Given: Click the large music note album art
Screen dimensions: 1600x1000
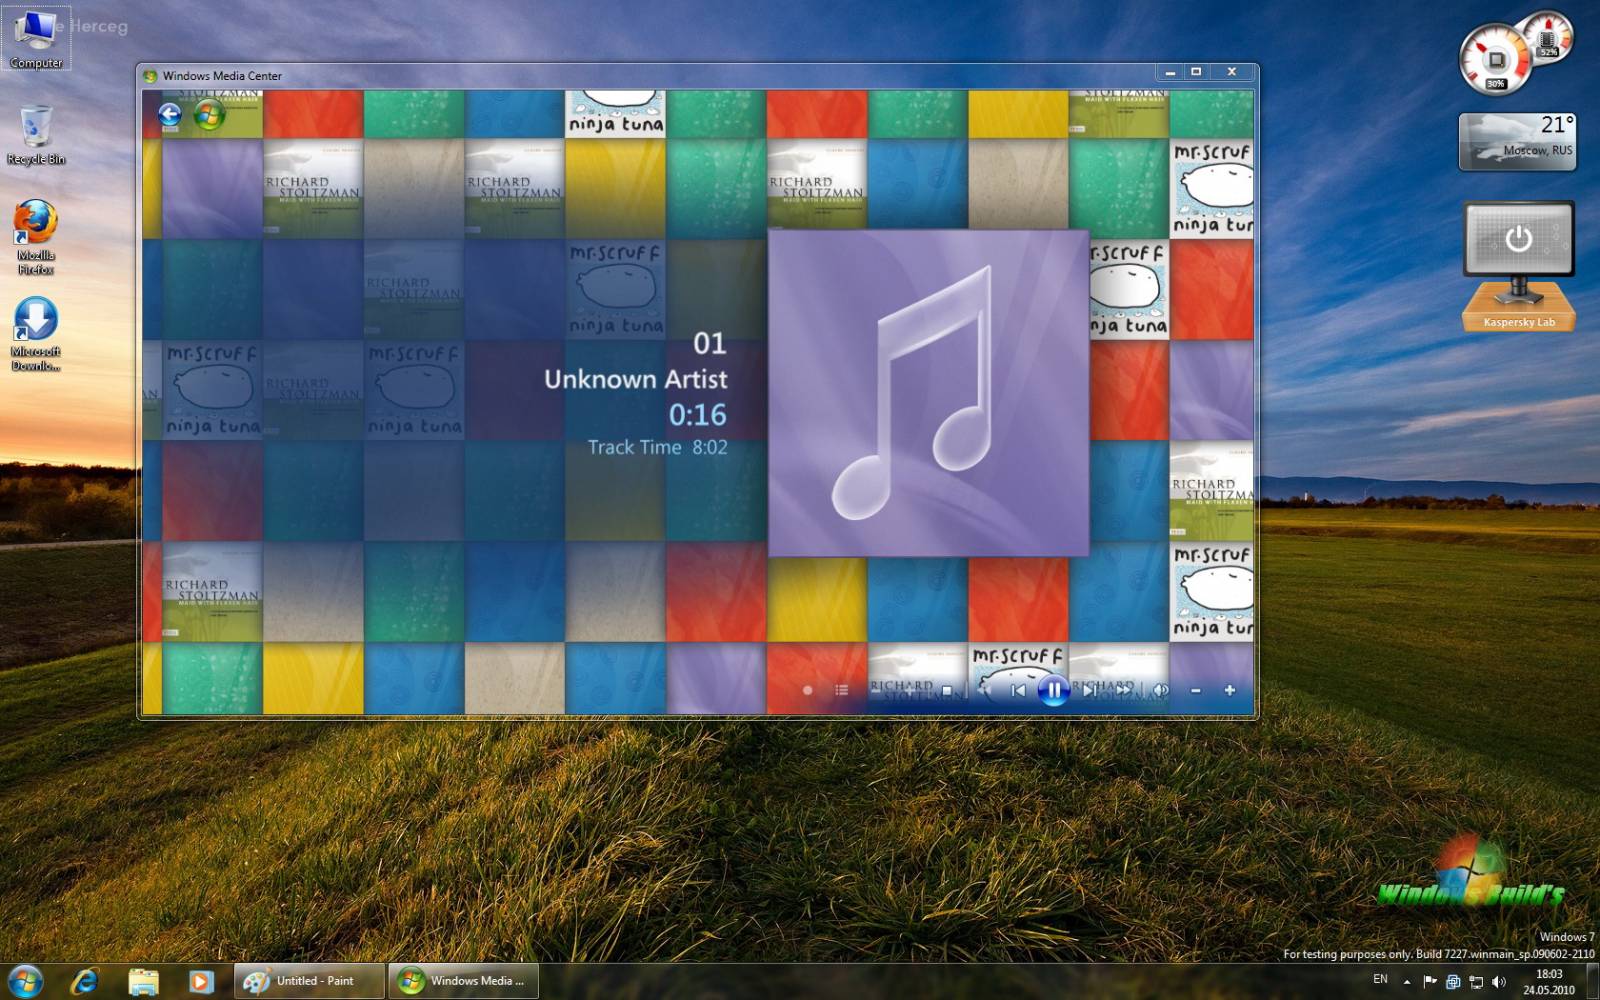Looking at the screenshot, I should point(928,393).
